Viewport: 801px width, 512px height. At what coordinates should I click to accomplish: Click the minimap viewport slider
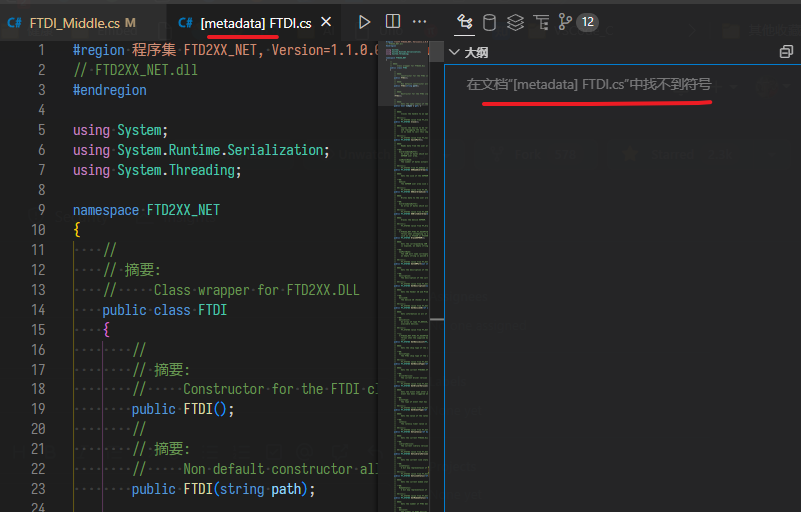404,73
